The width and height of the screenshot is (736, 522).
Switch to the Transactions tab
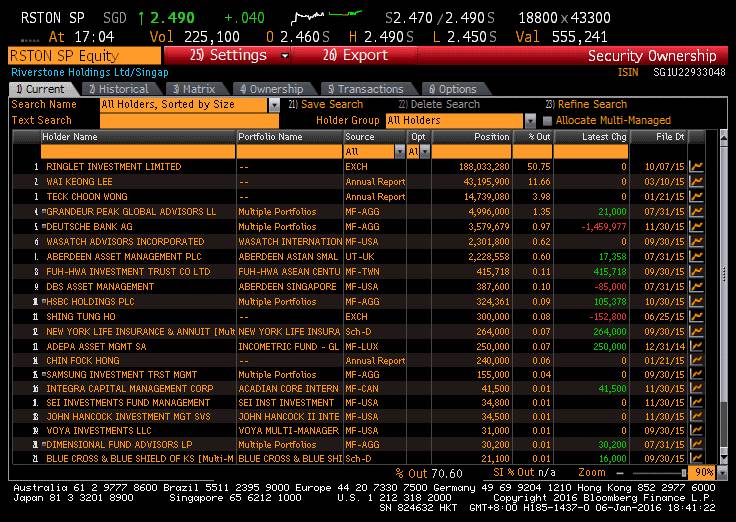(366, 89)
